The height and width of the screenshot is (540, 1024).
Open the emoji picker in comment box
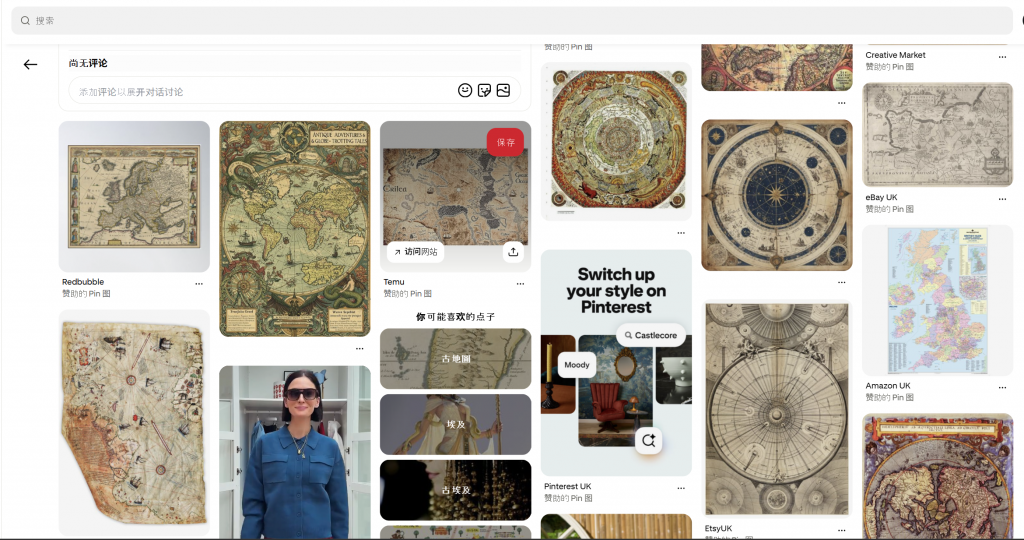click(x=465, y=90)
